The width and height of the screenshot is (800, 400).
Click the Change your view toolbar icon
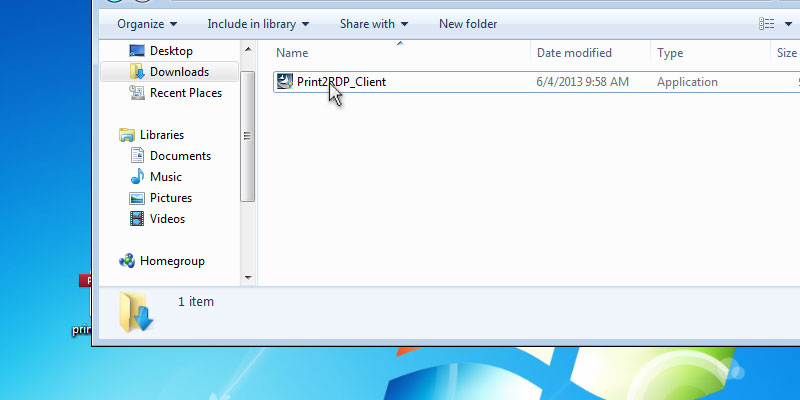767,23
